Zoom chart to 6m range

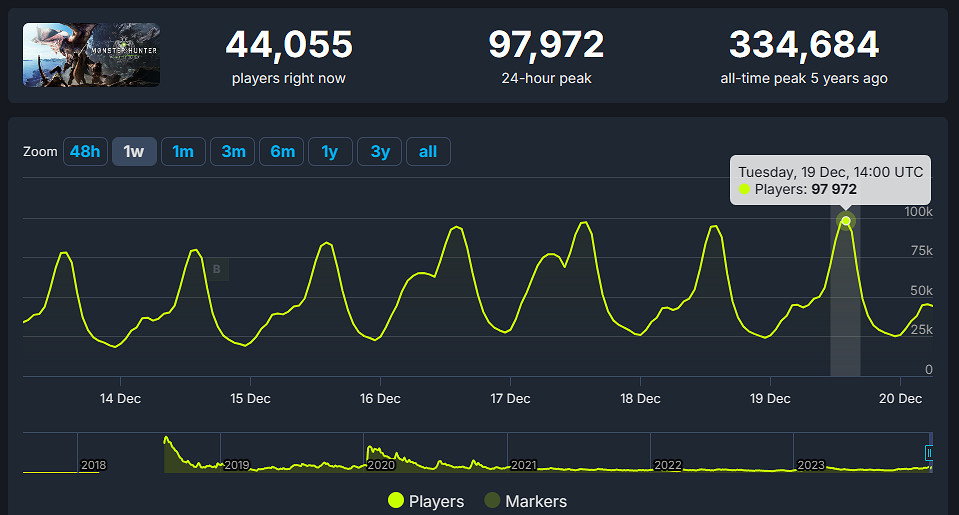click(x=282, y=152)
